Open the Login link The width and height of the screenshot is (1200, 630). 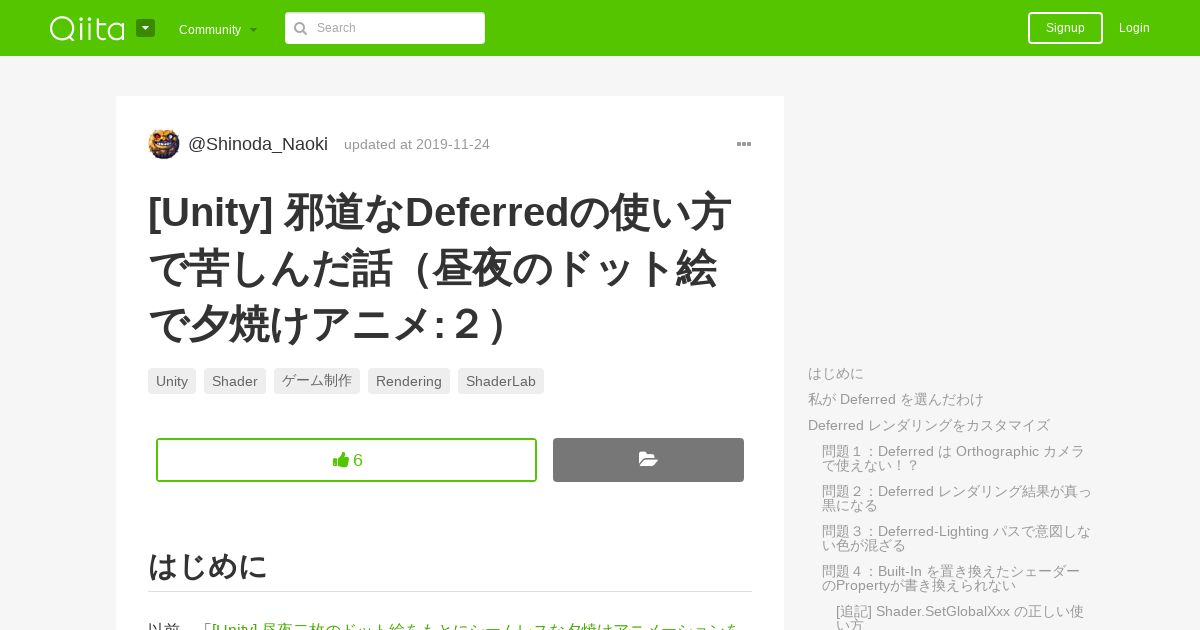(x=1134, y=28)
